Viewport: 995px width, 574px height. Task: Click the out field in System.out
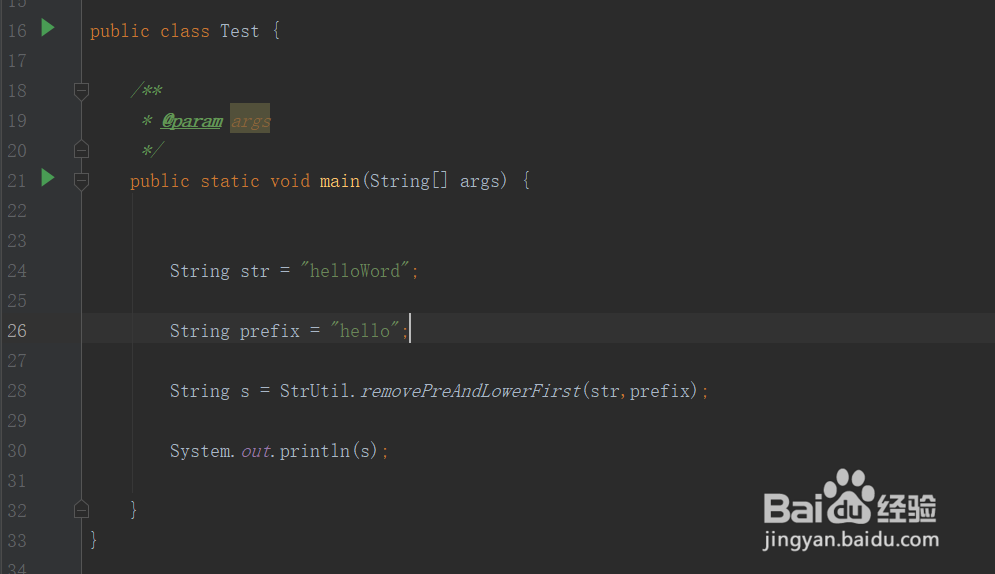click(x=256, y=451)
